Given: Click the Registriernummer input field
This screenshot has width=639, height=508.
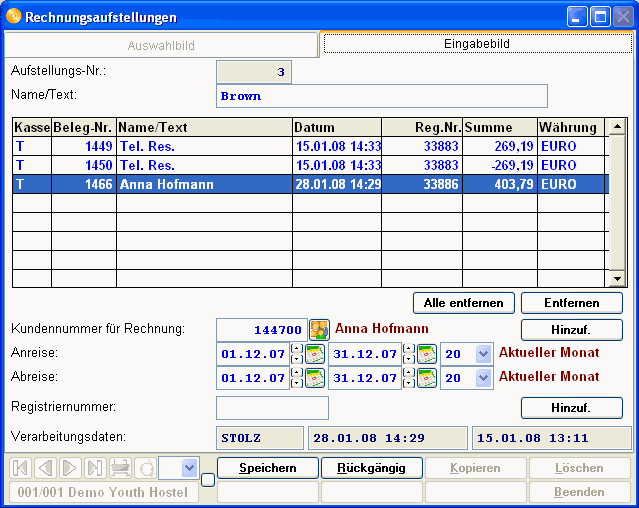Looking at the screenshot, I should tap(272, 408).
